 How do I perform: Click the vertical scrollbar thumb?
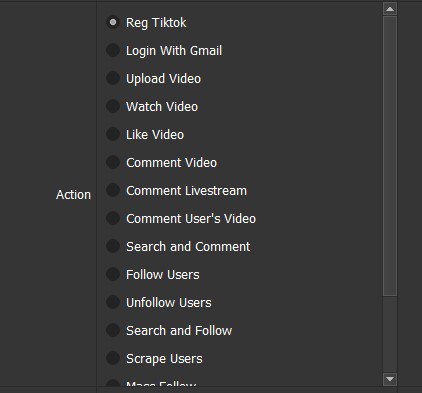coord(390,156)
